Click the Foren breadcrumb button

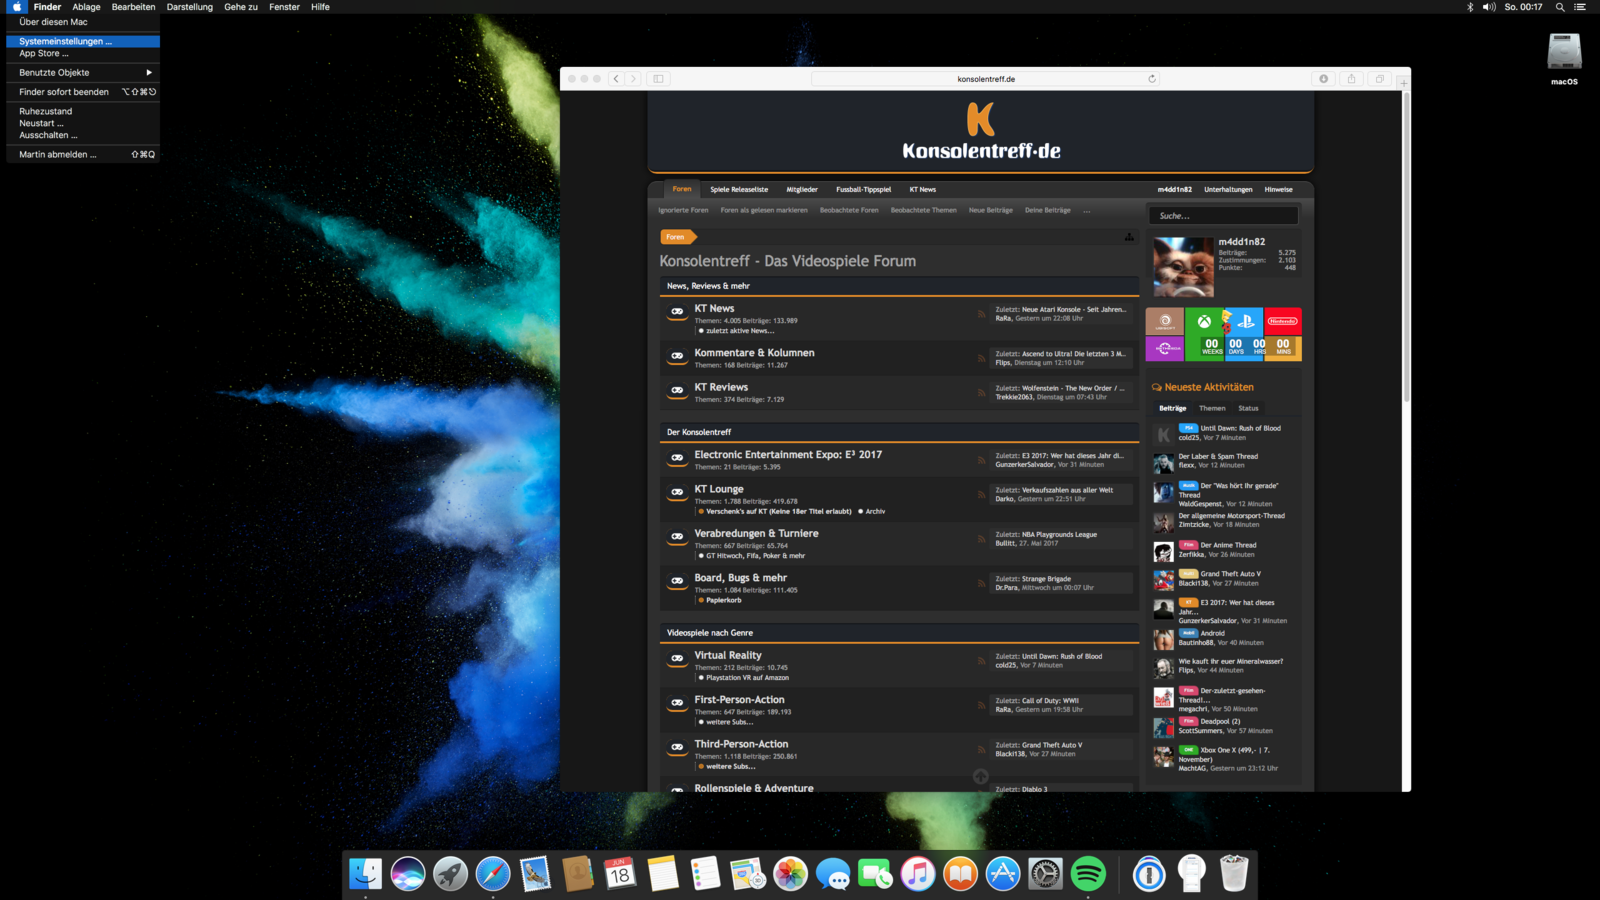point(677,237)
